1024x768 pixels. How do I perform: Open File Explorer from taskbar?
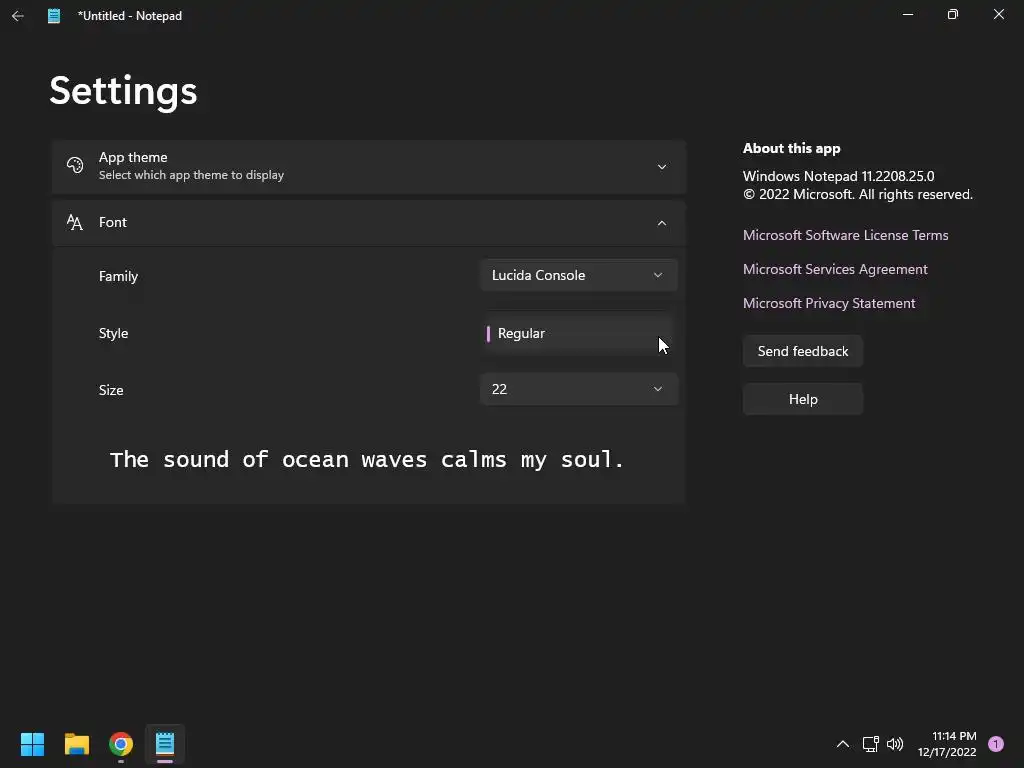(76, 744)
